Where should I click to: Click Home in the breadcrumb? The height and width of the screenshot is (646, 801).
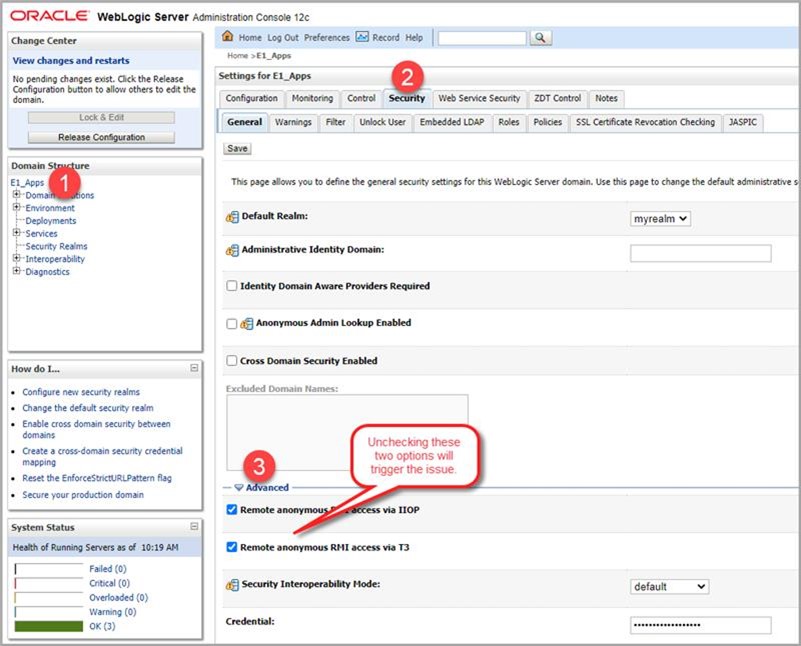click(238, 56)
